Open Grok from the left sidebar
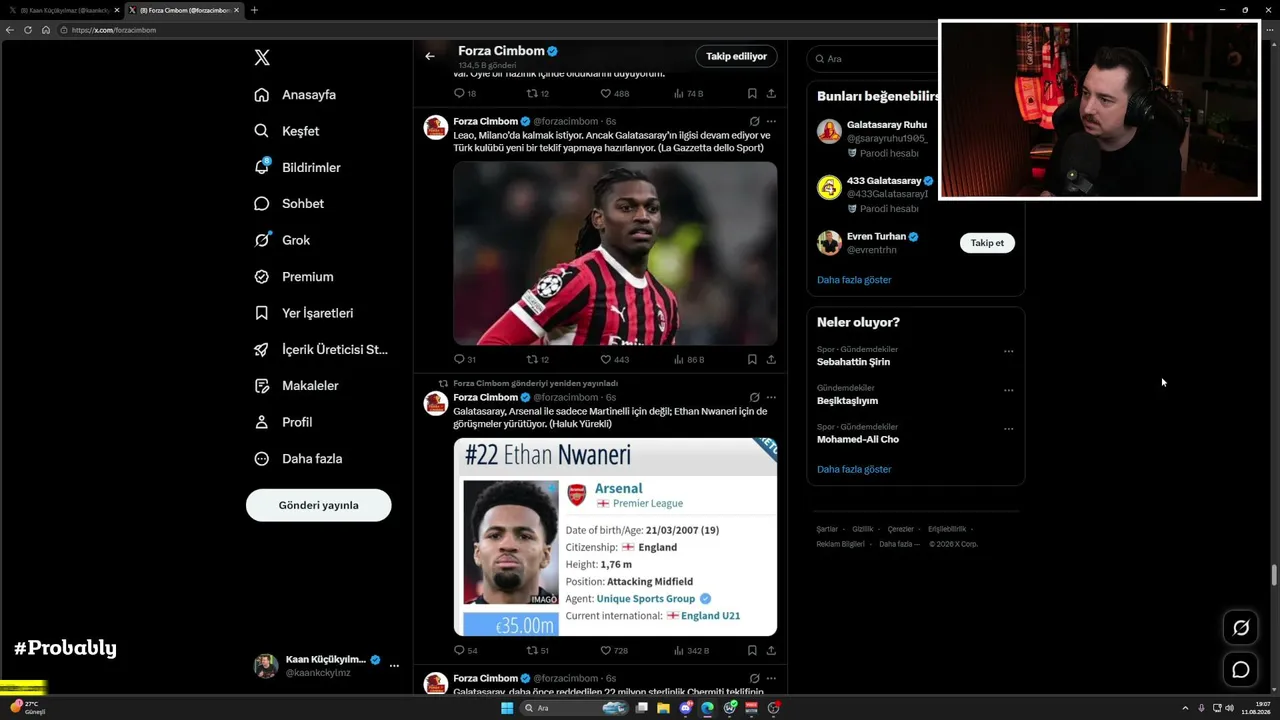The image size is (1280, 720). (282, 240)
